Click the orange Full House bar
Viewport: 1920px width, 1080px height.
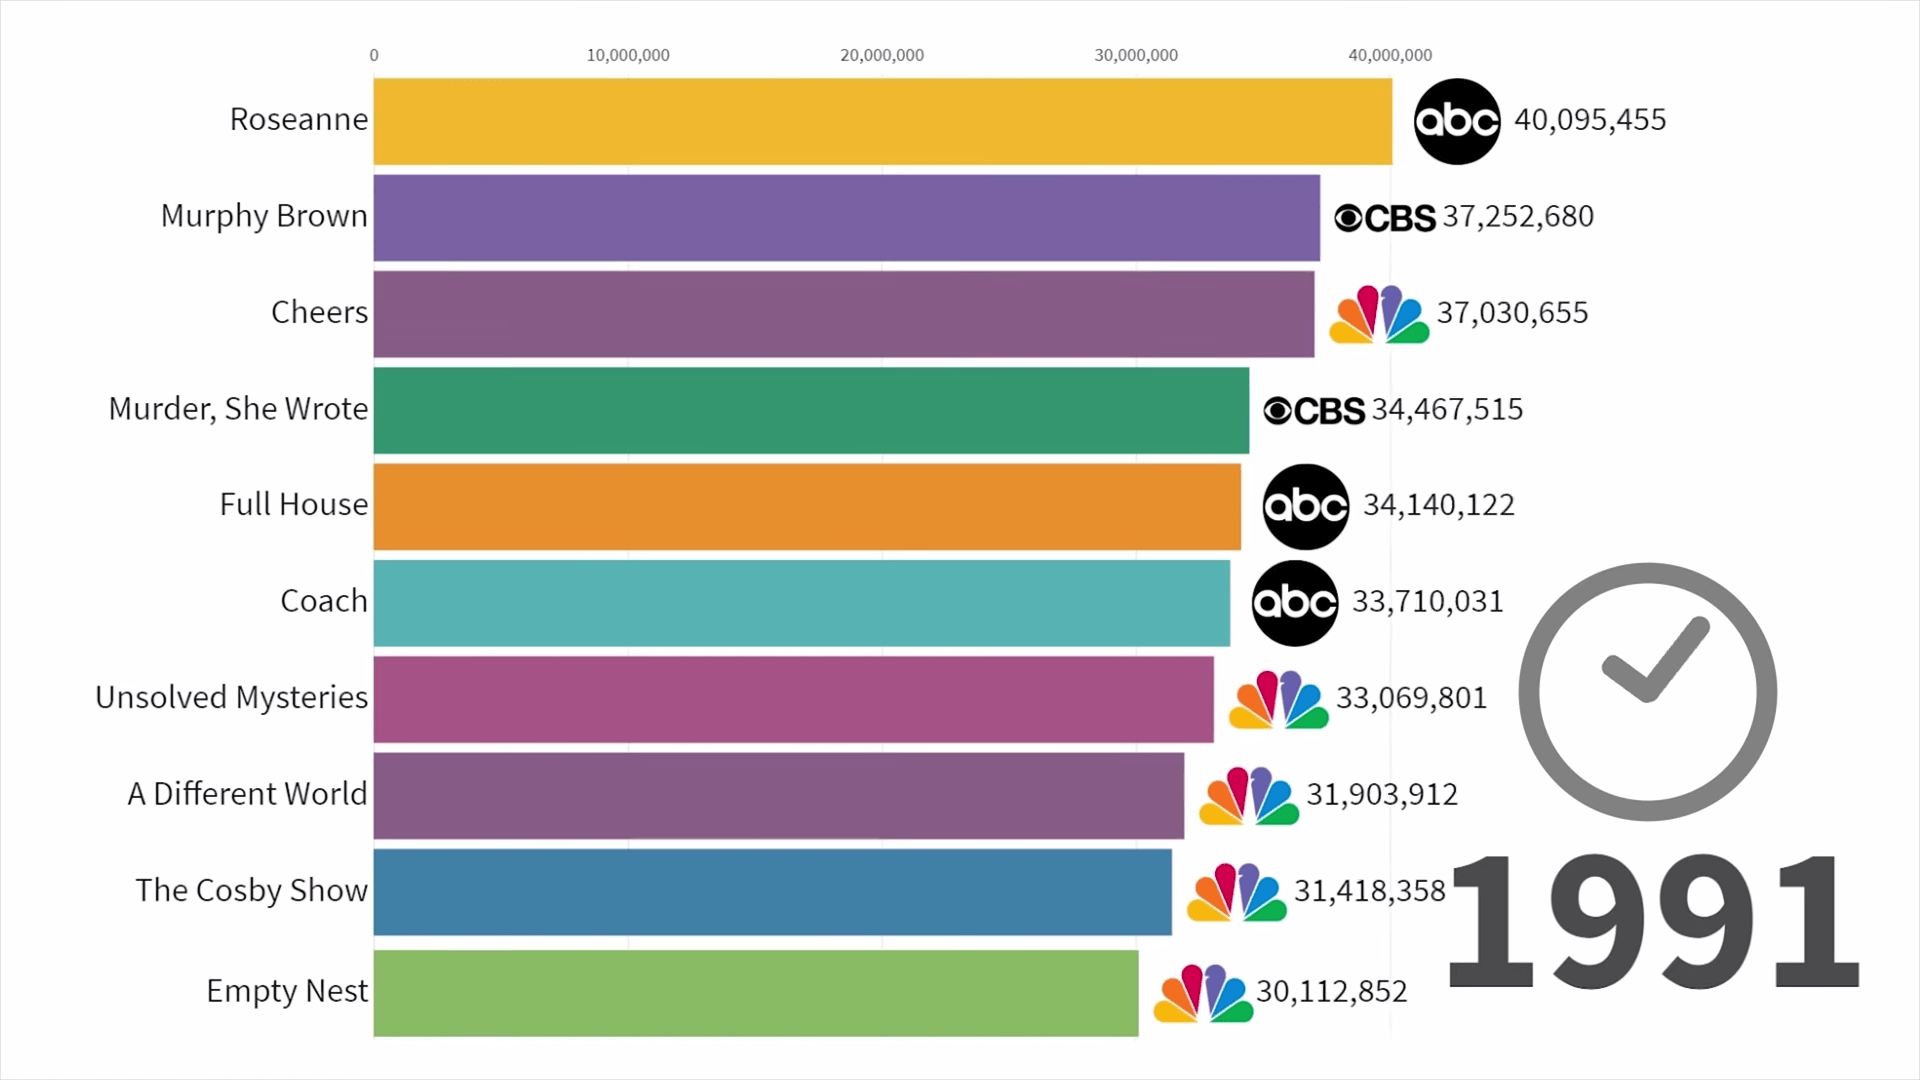click(807, 506)
